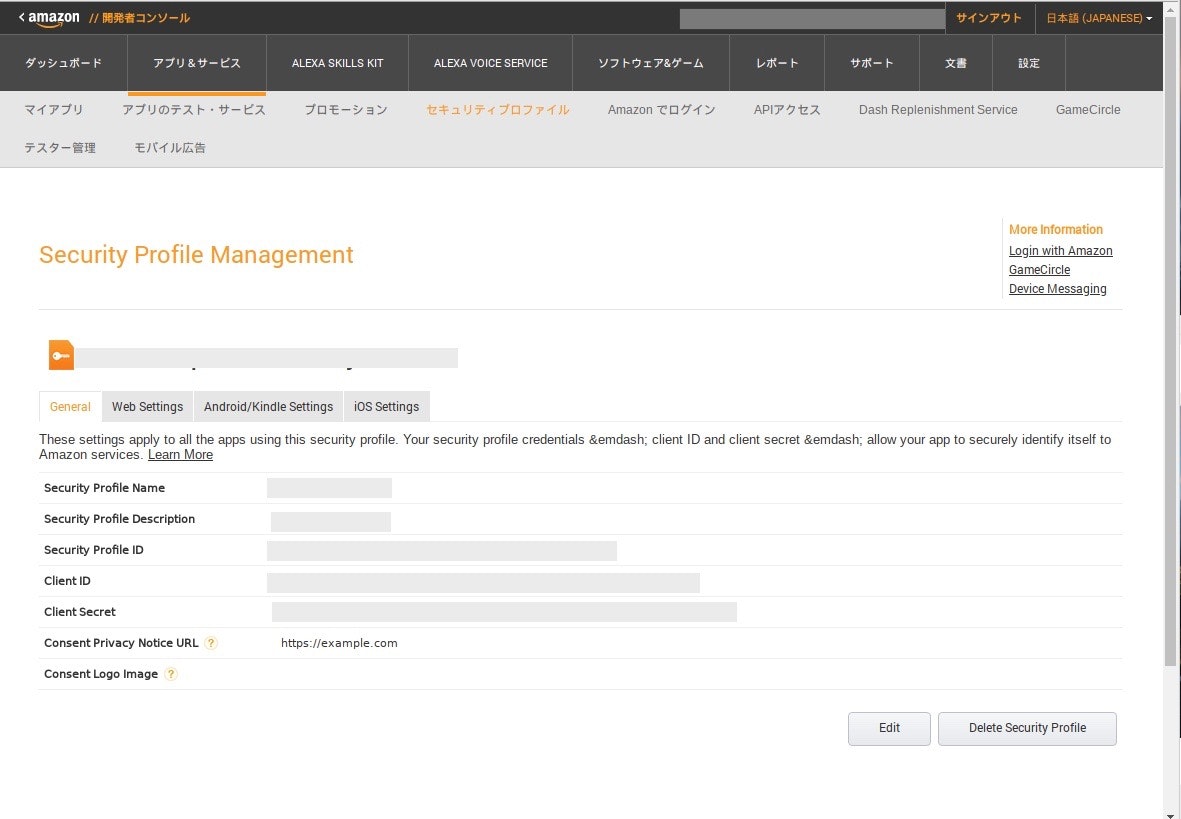Viewport: 1181px width, 819px height.
Task: Select the General tab
Action: (70, 407)
